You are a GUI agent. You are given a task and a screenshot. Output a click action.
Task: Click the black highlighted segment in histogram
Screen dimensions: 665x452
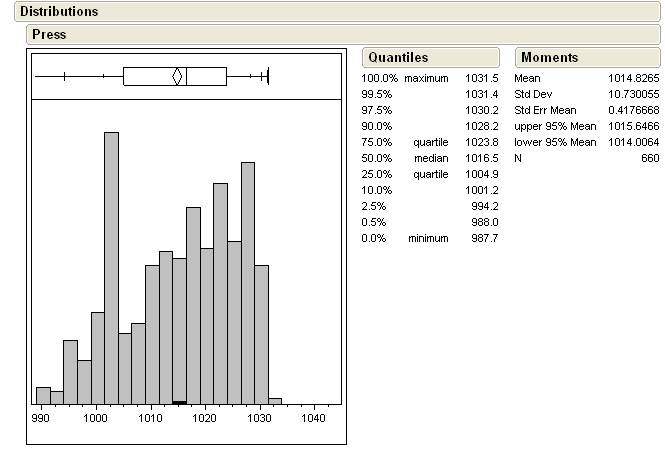coord(179,402)
